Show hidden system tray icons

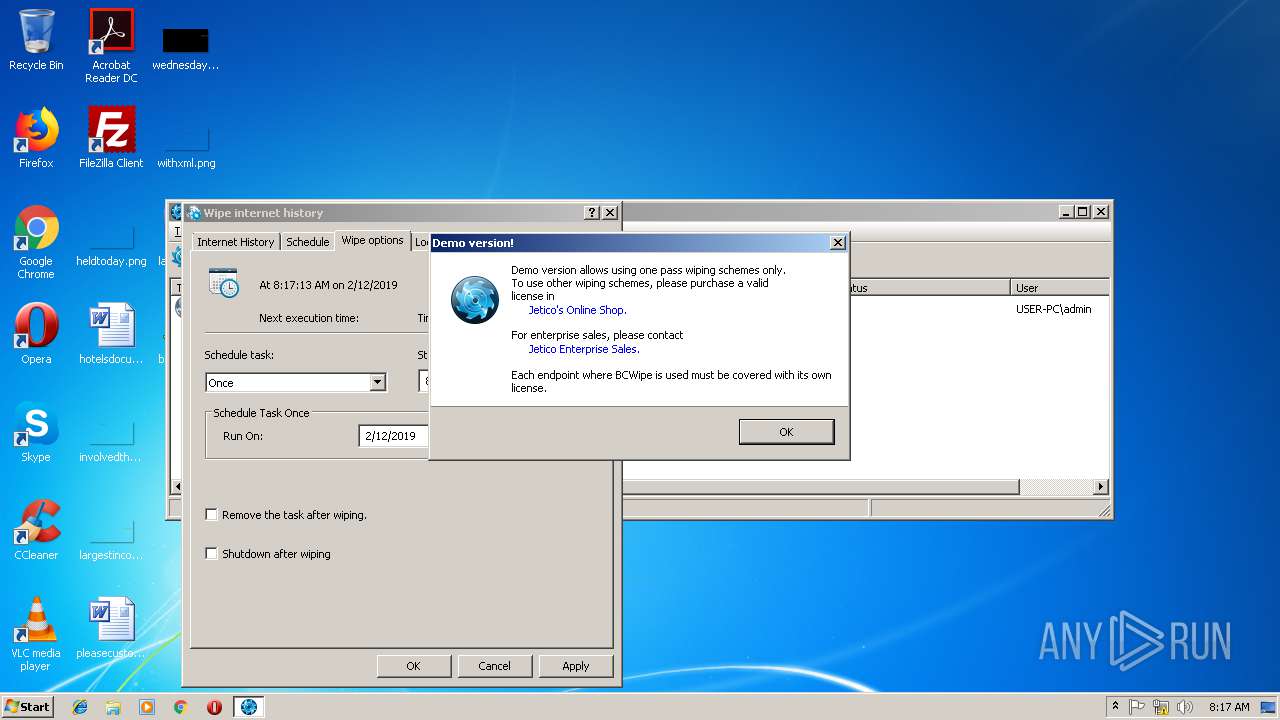1115,707
